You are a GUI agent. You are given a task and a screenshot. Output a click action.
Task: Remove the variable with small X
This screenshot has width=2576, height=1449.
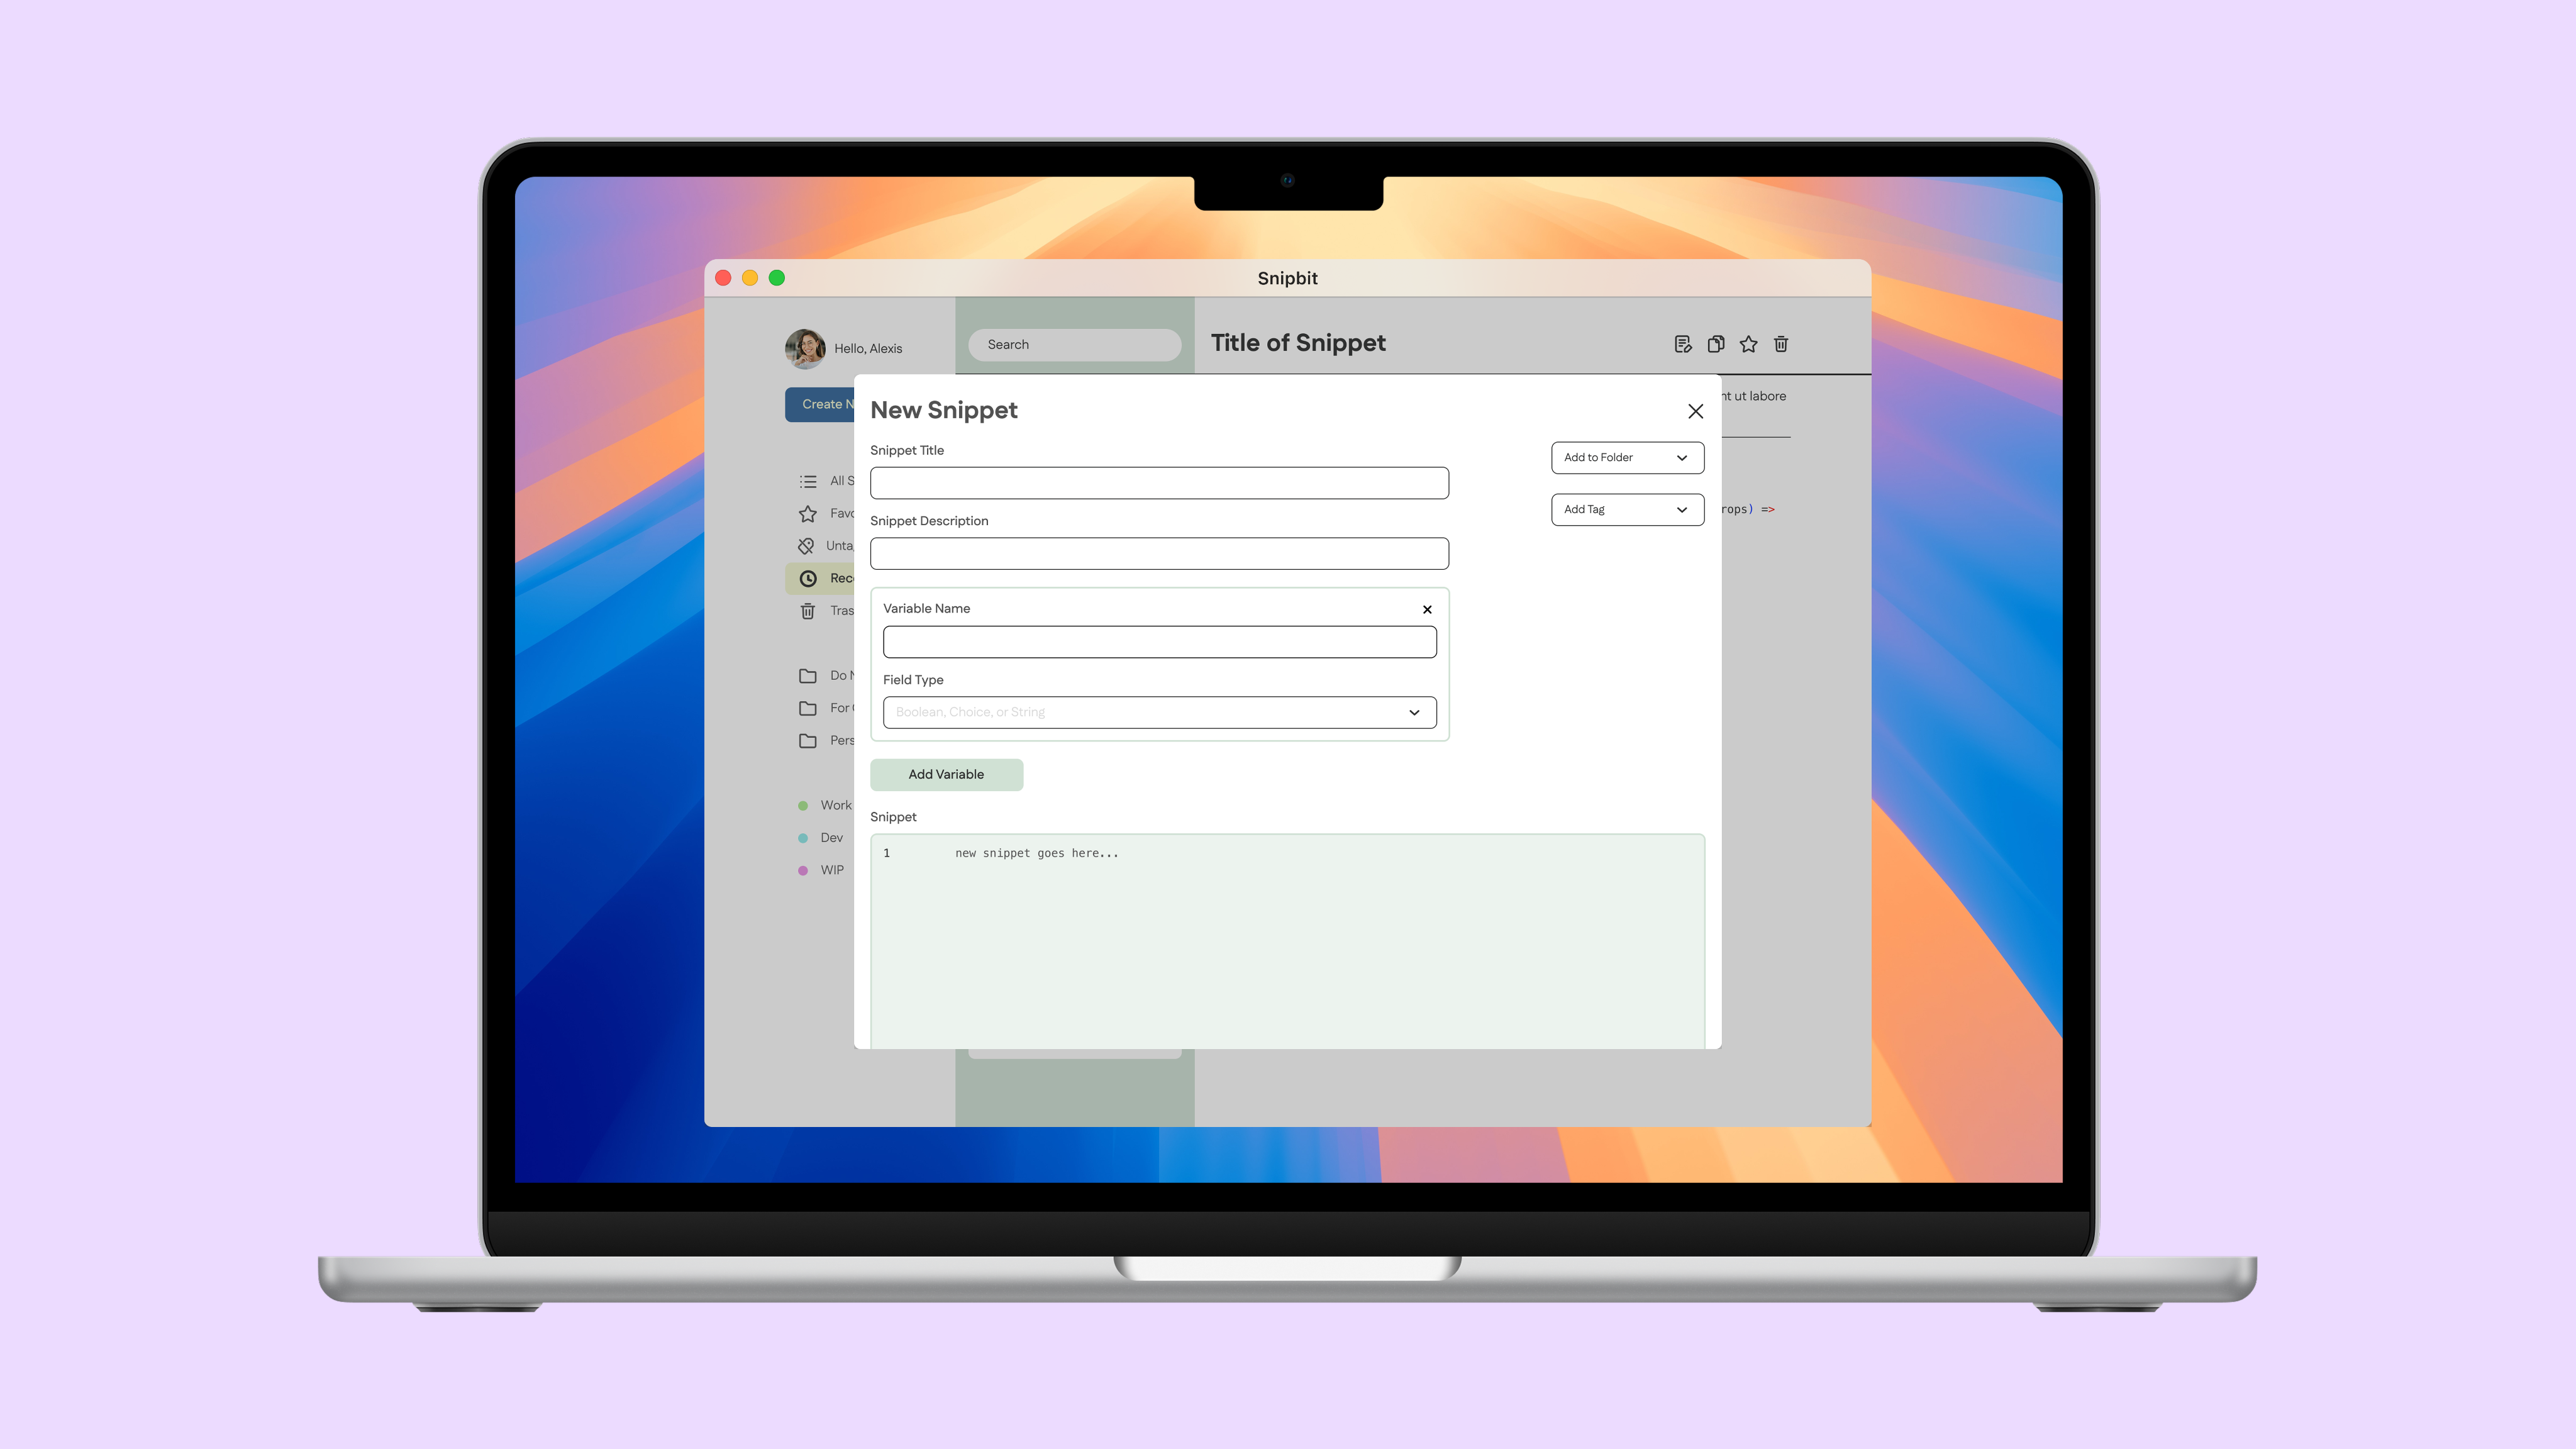point(1427,609)
